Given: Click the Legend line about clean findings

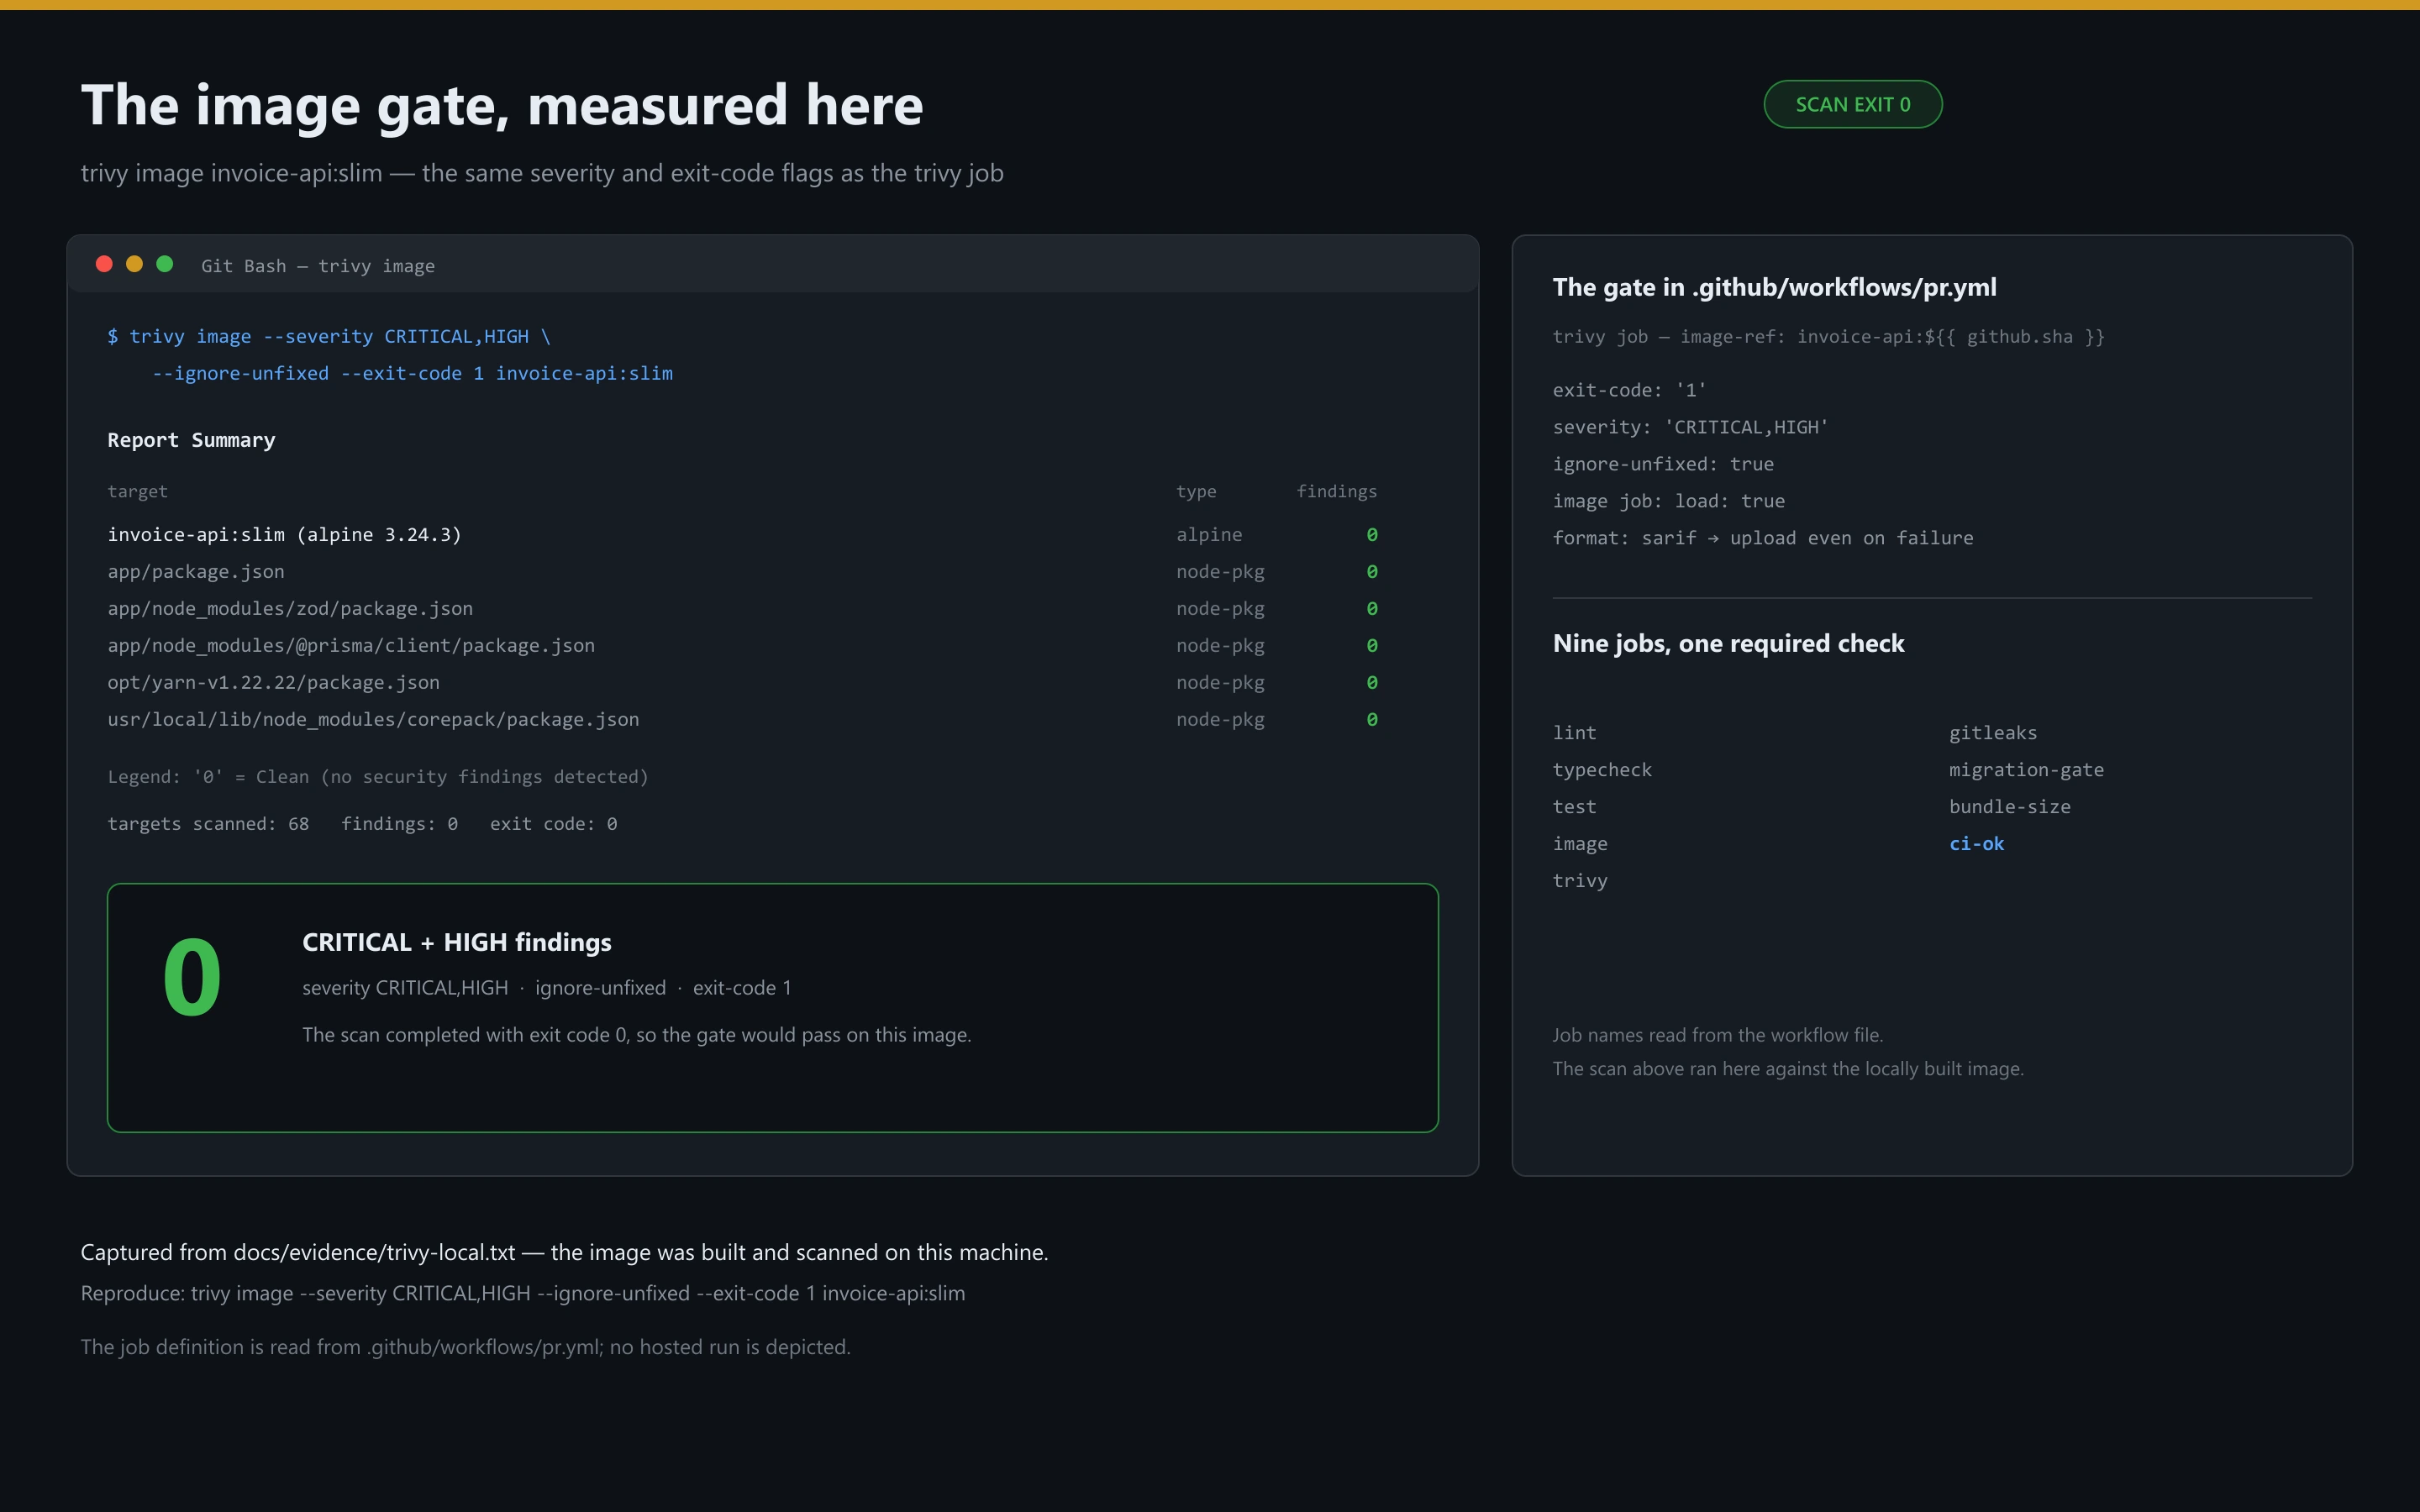Looking at the screenshot, I should click(x=378, y=777).
